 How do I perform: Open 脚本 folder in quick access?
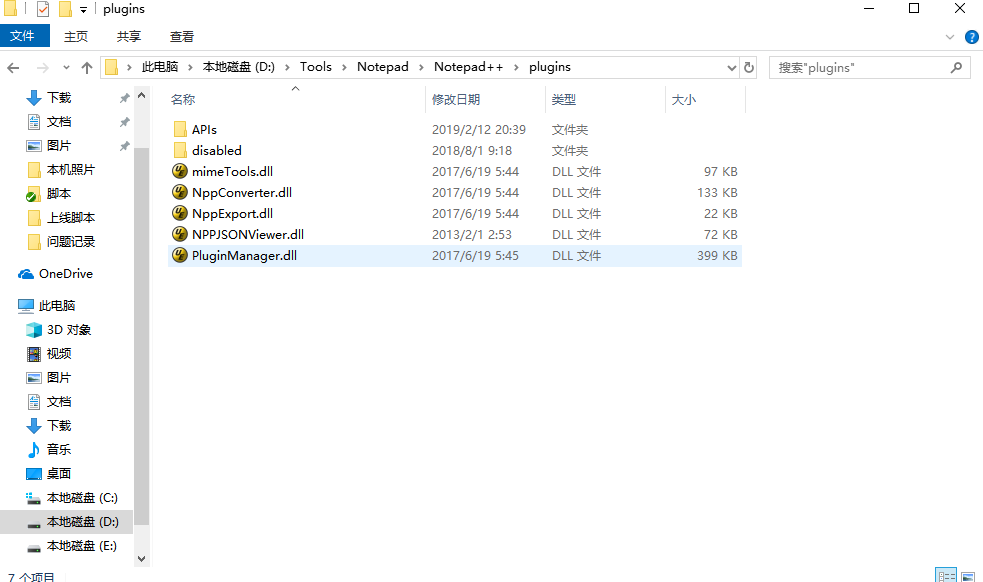48,194
